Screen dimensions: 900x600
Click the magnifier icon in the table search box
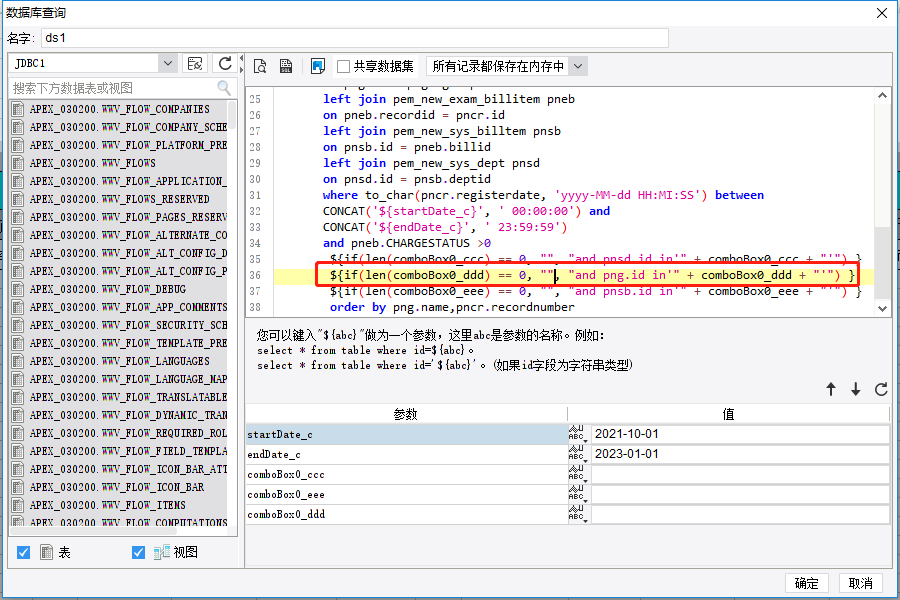coord(224,88)
